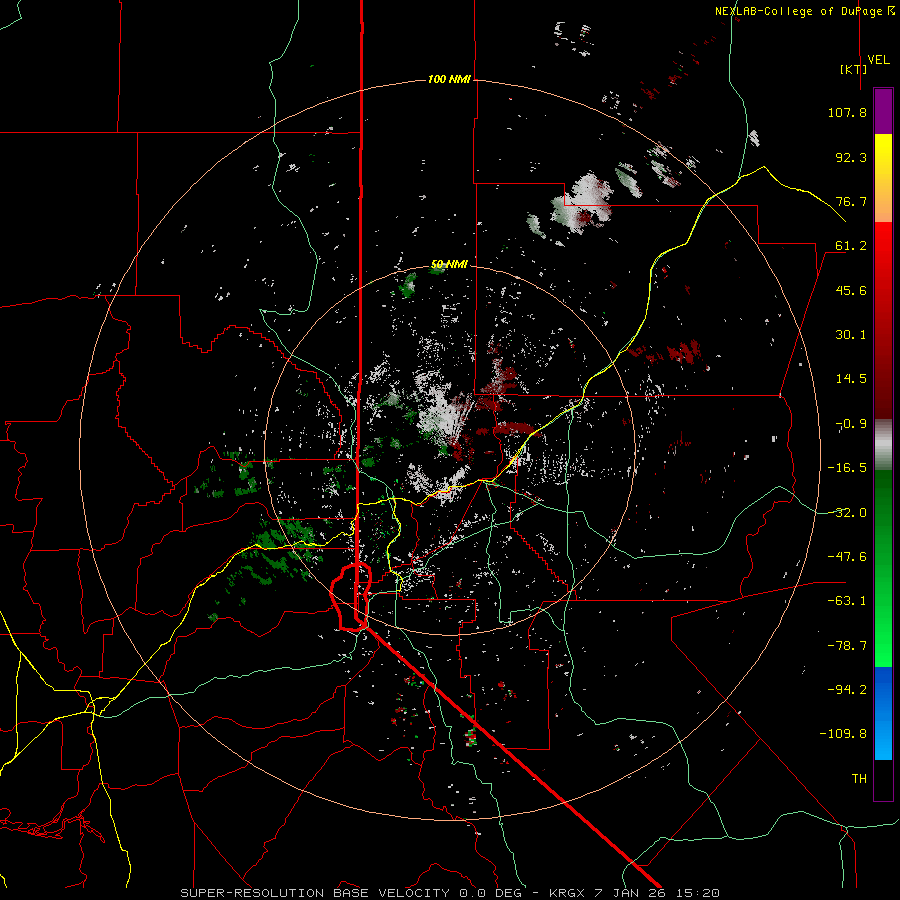900x900 pixels.
Task: Click the purple segment of the color bar
Action: (x=883, y=112)
